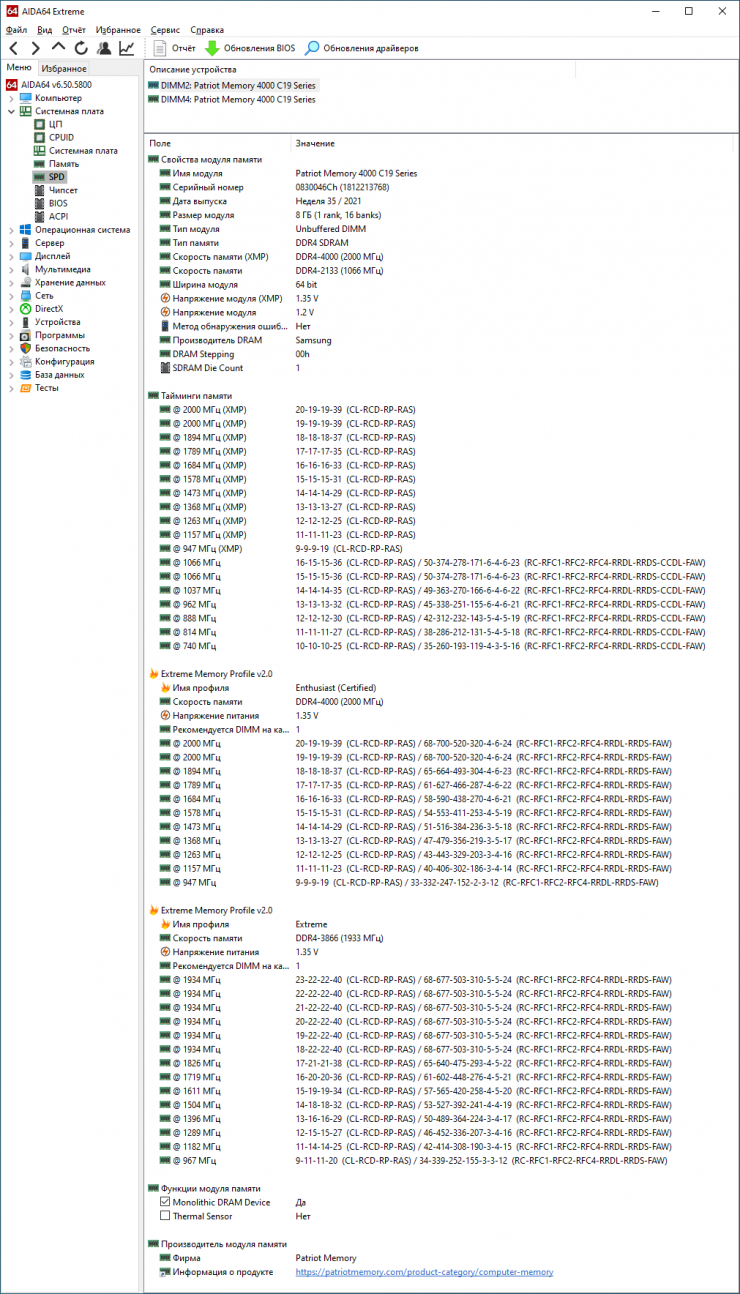Select Устройства in the tree
Image resolution: width=740 pixels, height=1294 pixels.
tap(58, 322)
